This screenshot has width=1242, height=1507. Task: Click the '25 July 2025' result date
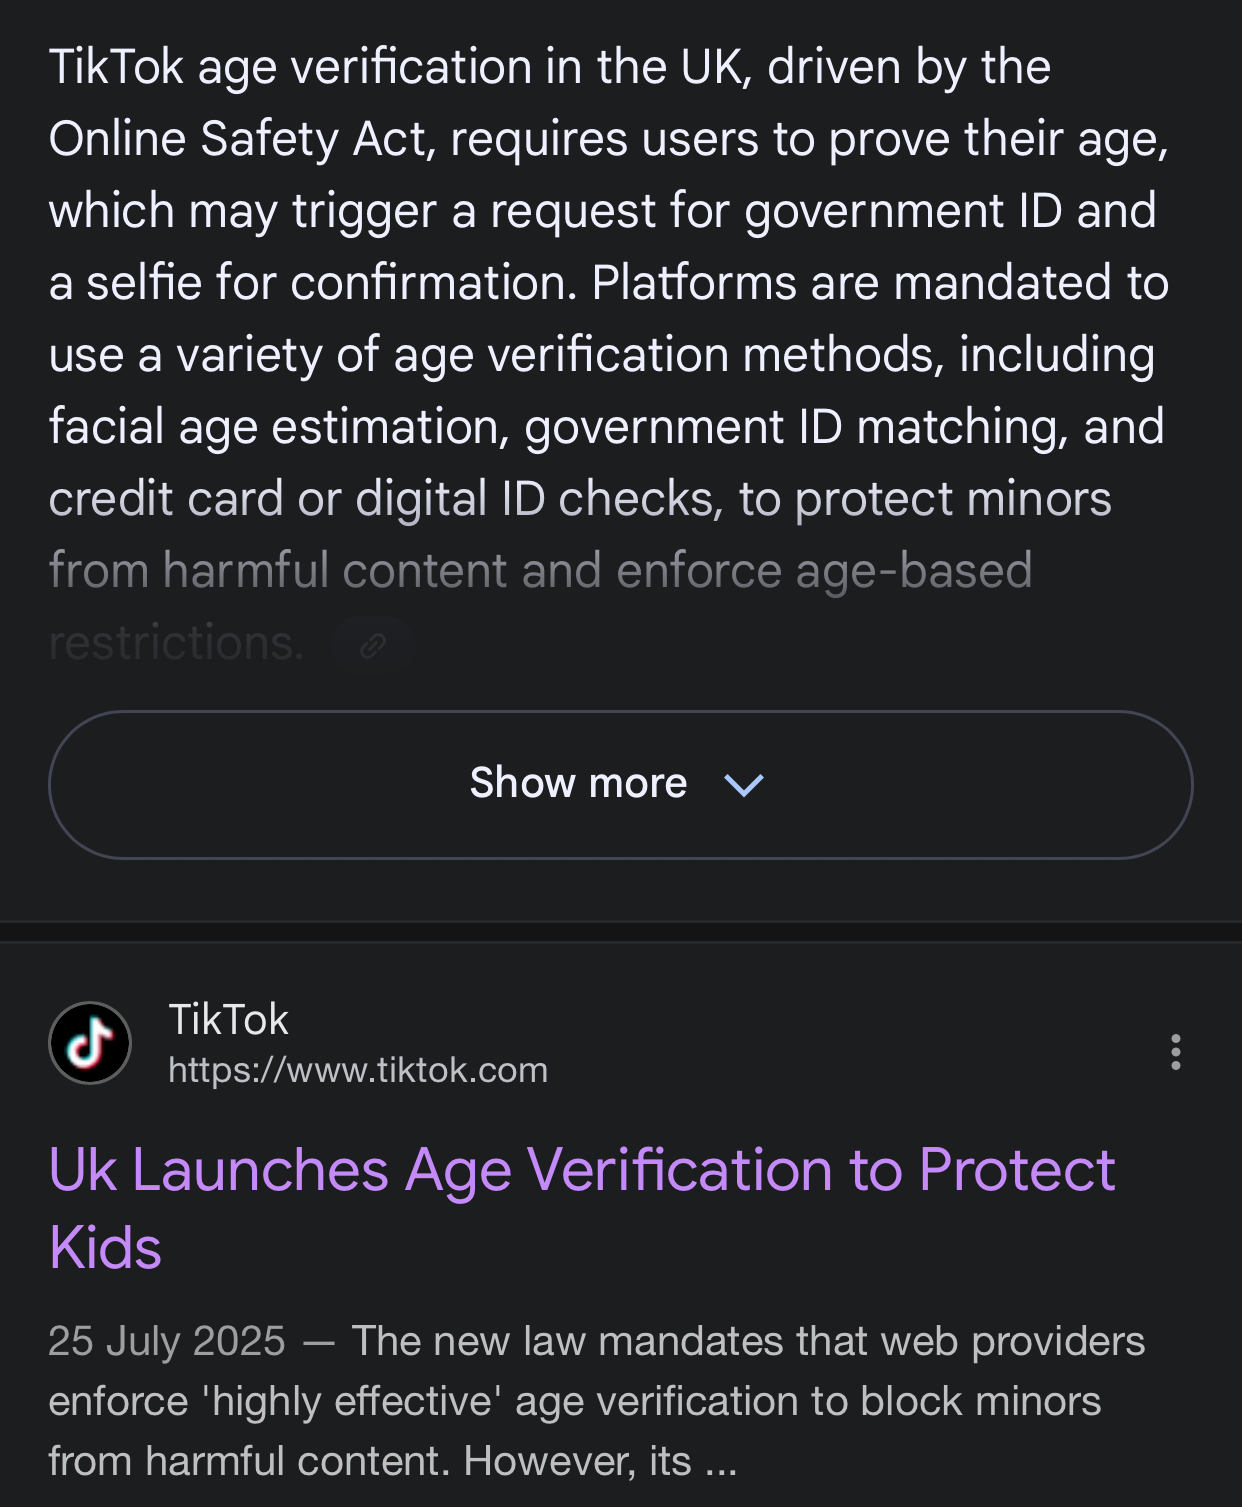point(167,1341)
